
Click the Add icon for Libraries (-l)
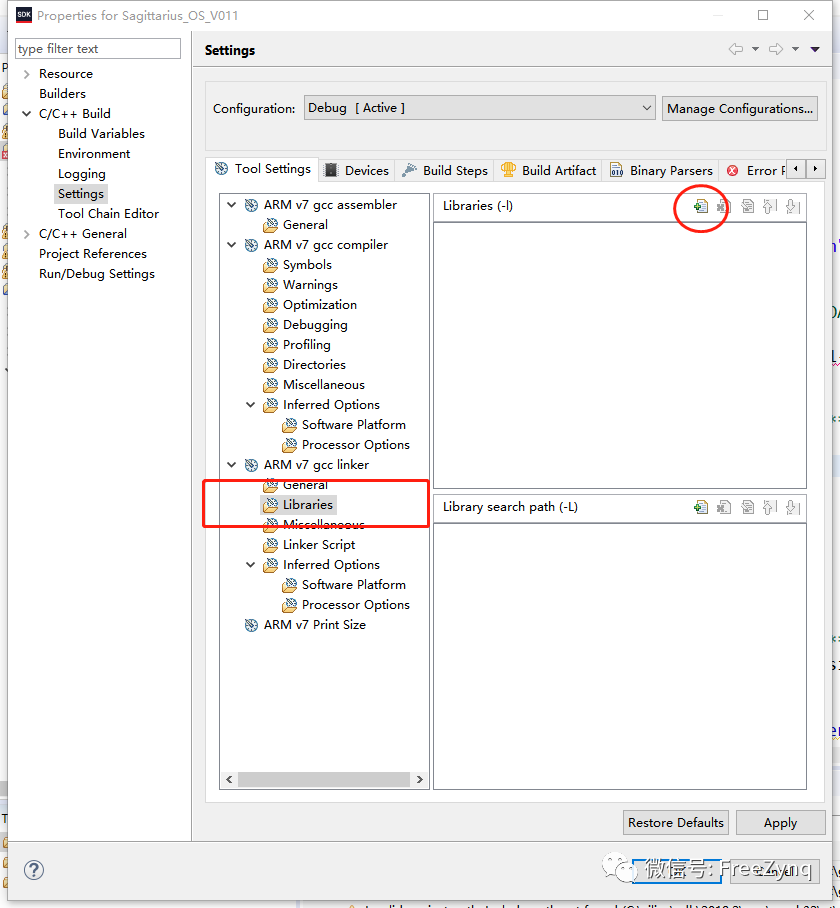701,206
